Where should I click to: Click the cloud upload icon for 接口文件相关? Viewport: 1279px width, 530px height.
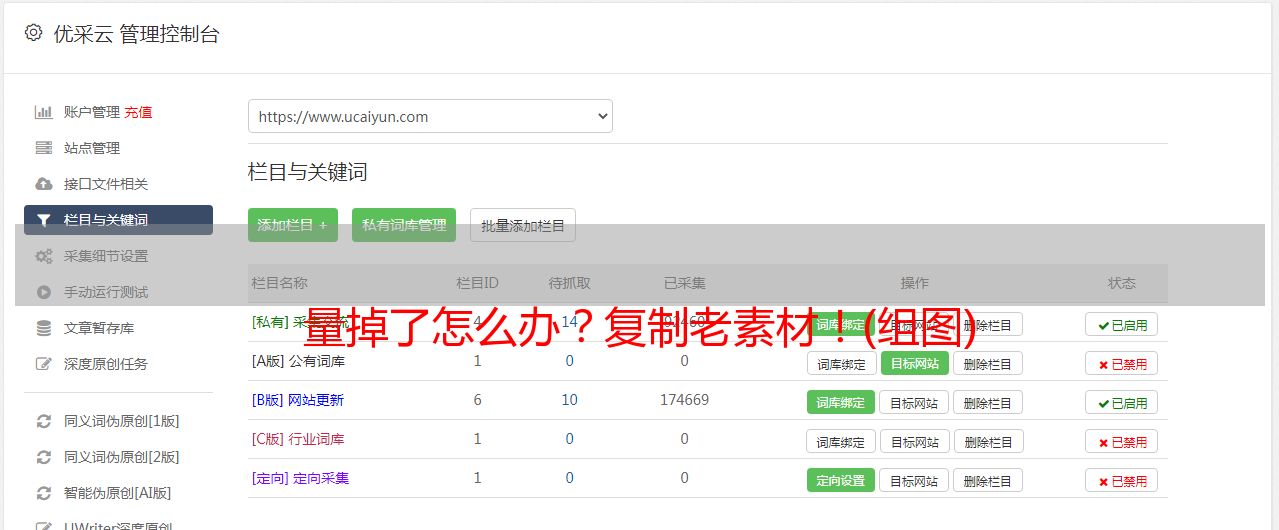pos(43,184)
